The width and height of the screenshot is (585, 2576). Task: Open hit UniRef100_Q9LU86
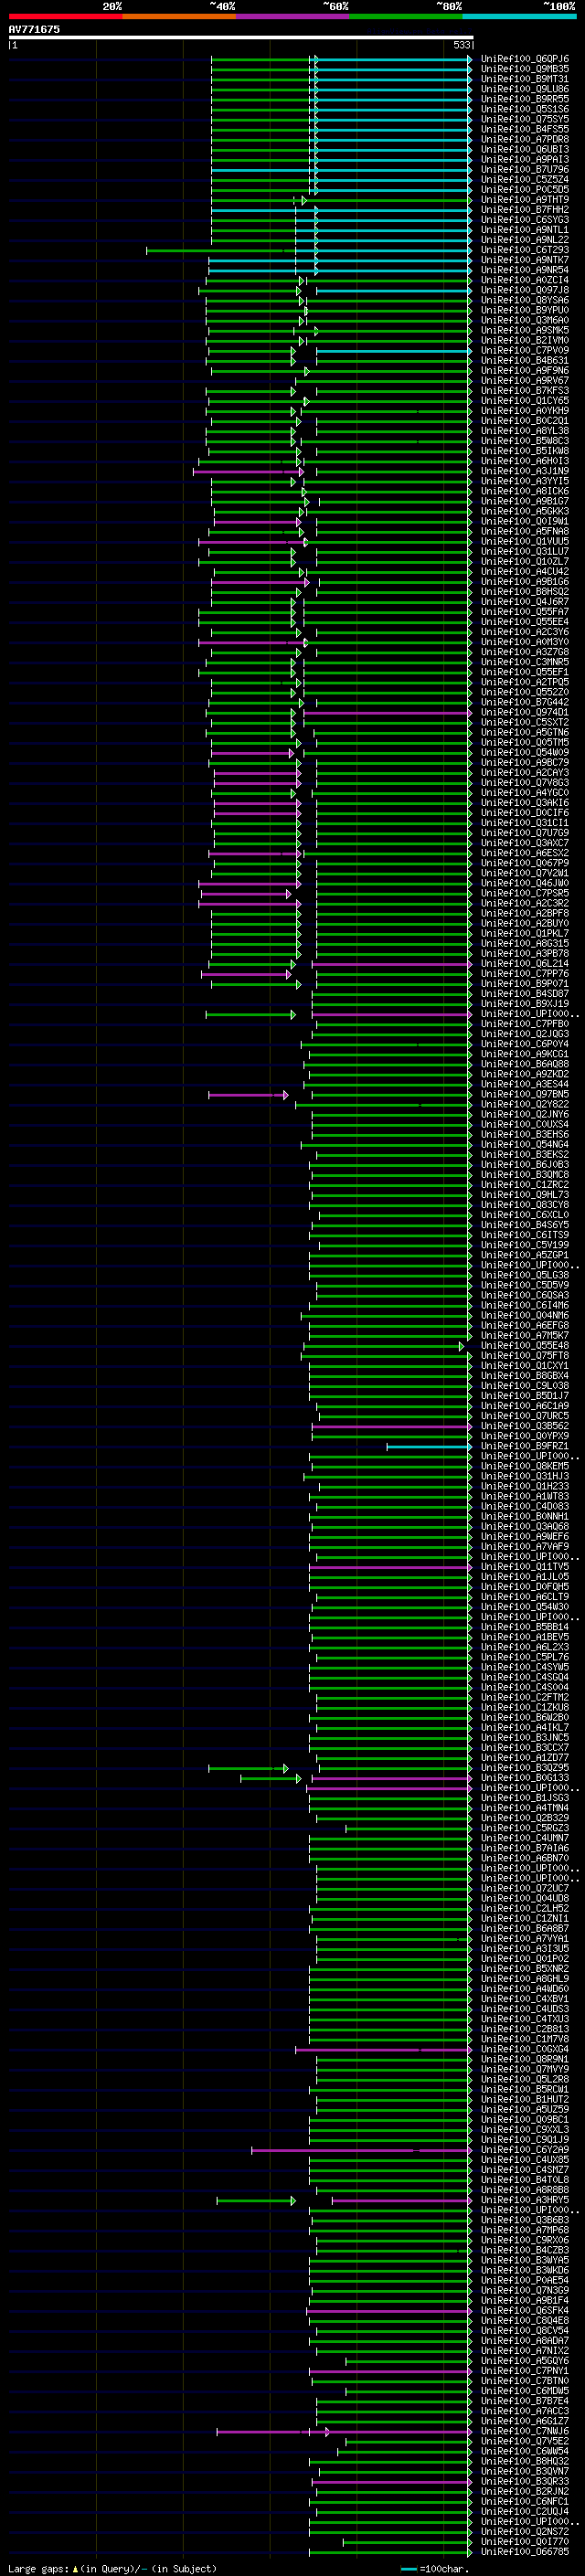click(525, 89)
